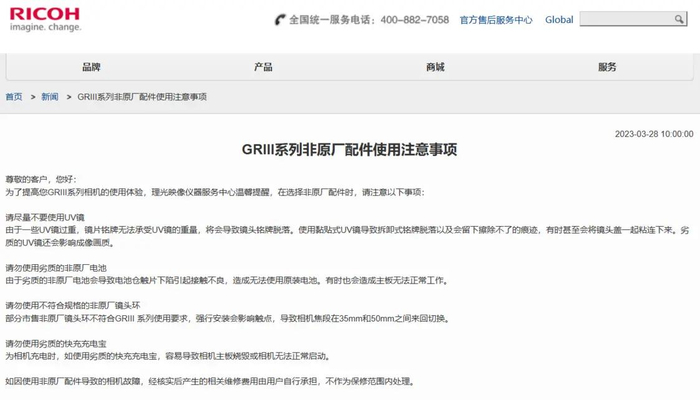
Task: Click the greeting 尊敬的客户，您好
Action: 41,179
